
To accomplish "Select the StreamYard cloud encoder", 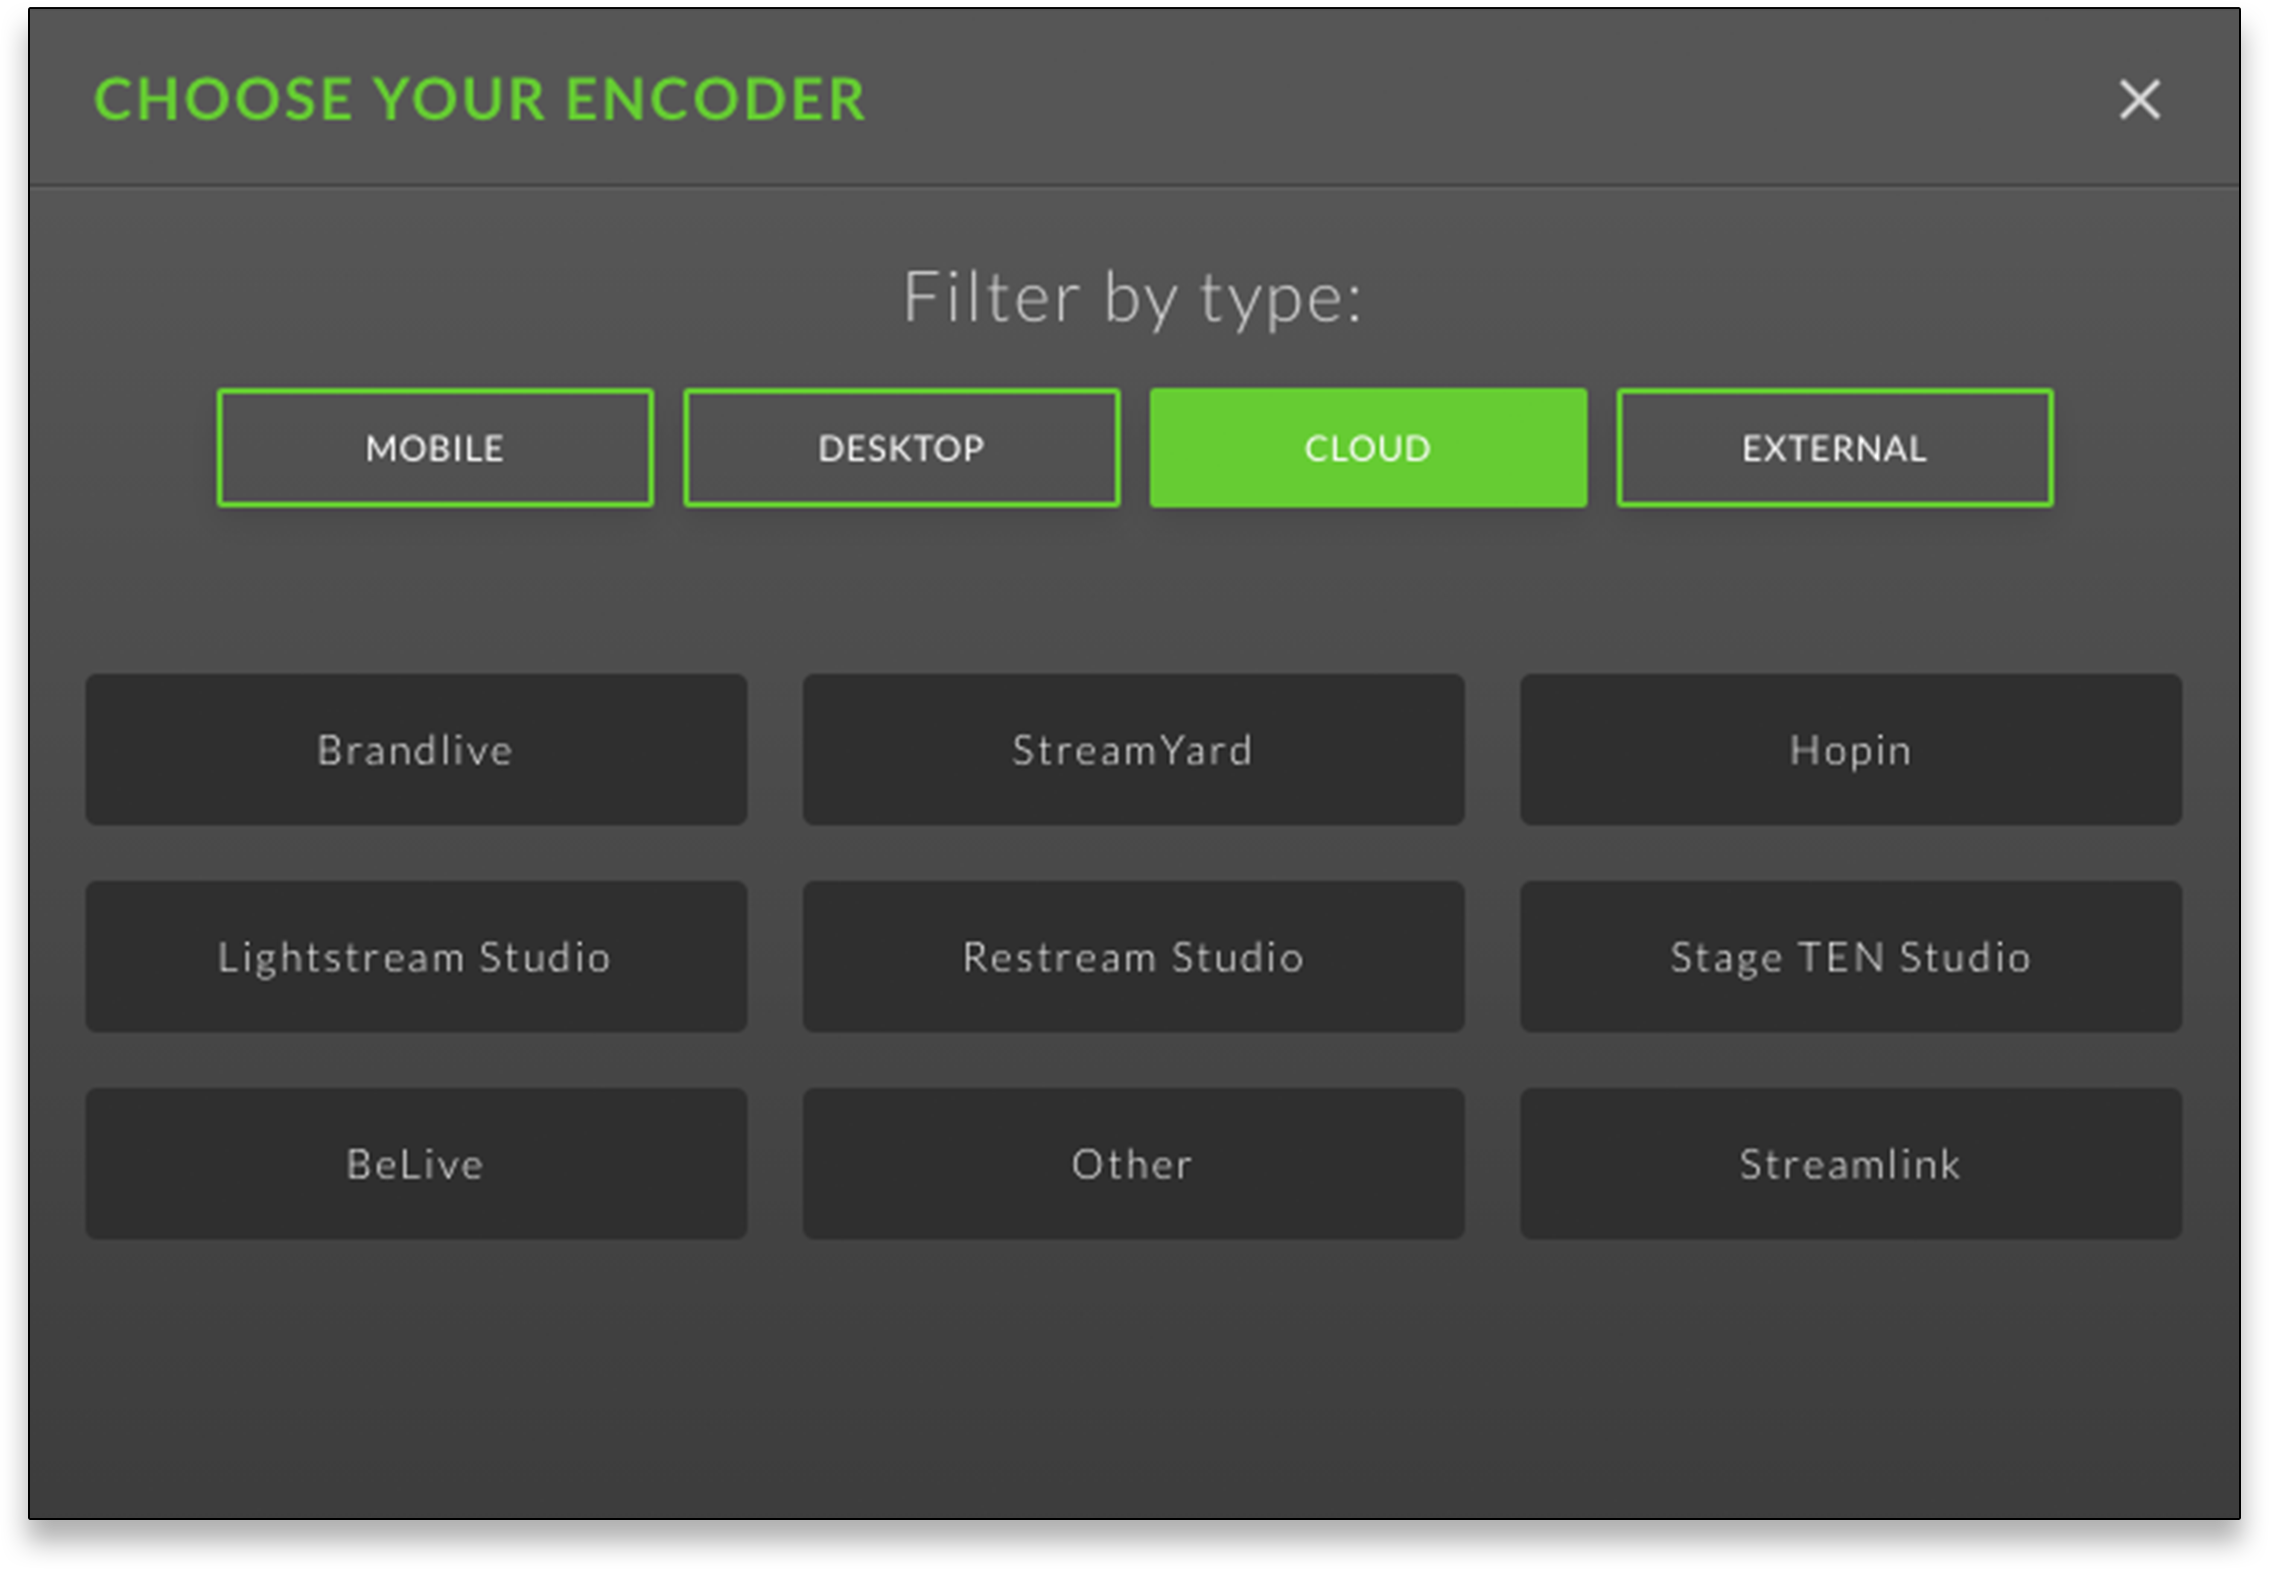I will tap(1133, 750).
